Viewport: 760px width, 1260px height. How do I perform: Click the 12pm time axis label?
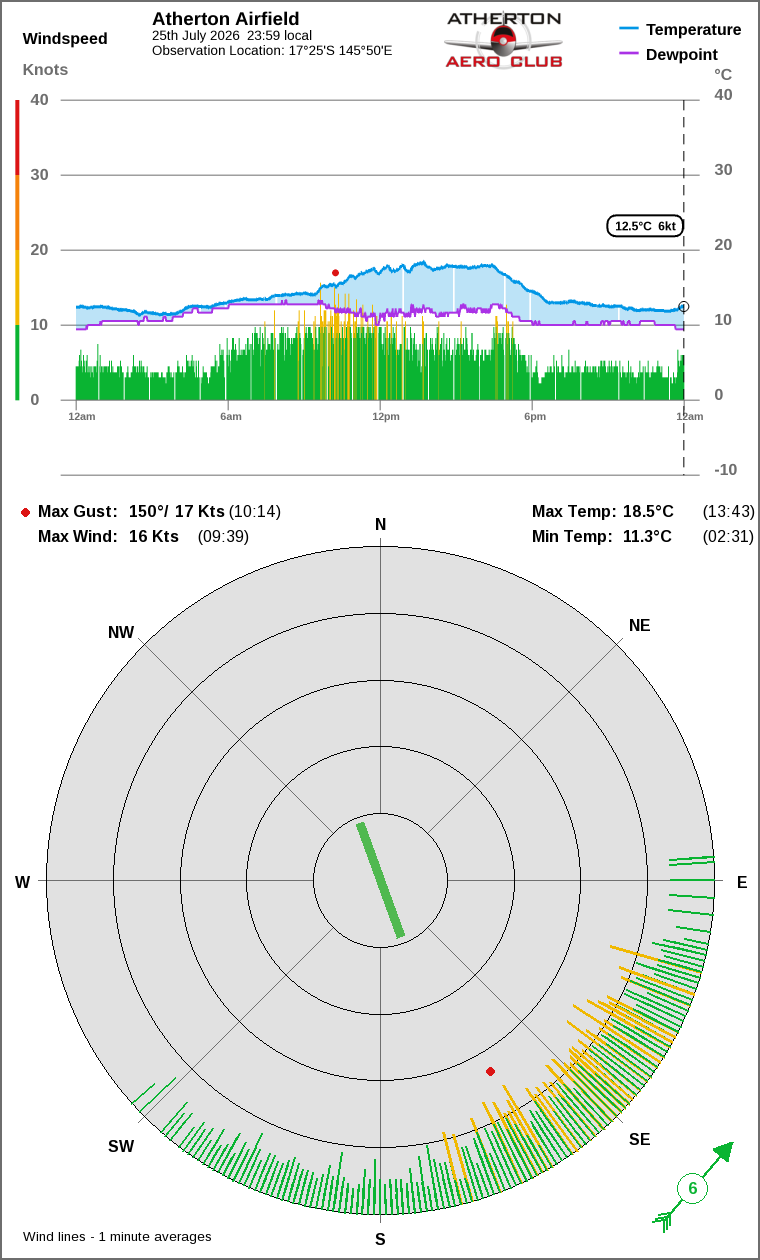coord(386,416)
